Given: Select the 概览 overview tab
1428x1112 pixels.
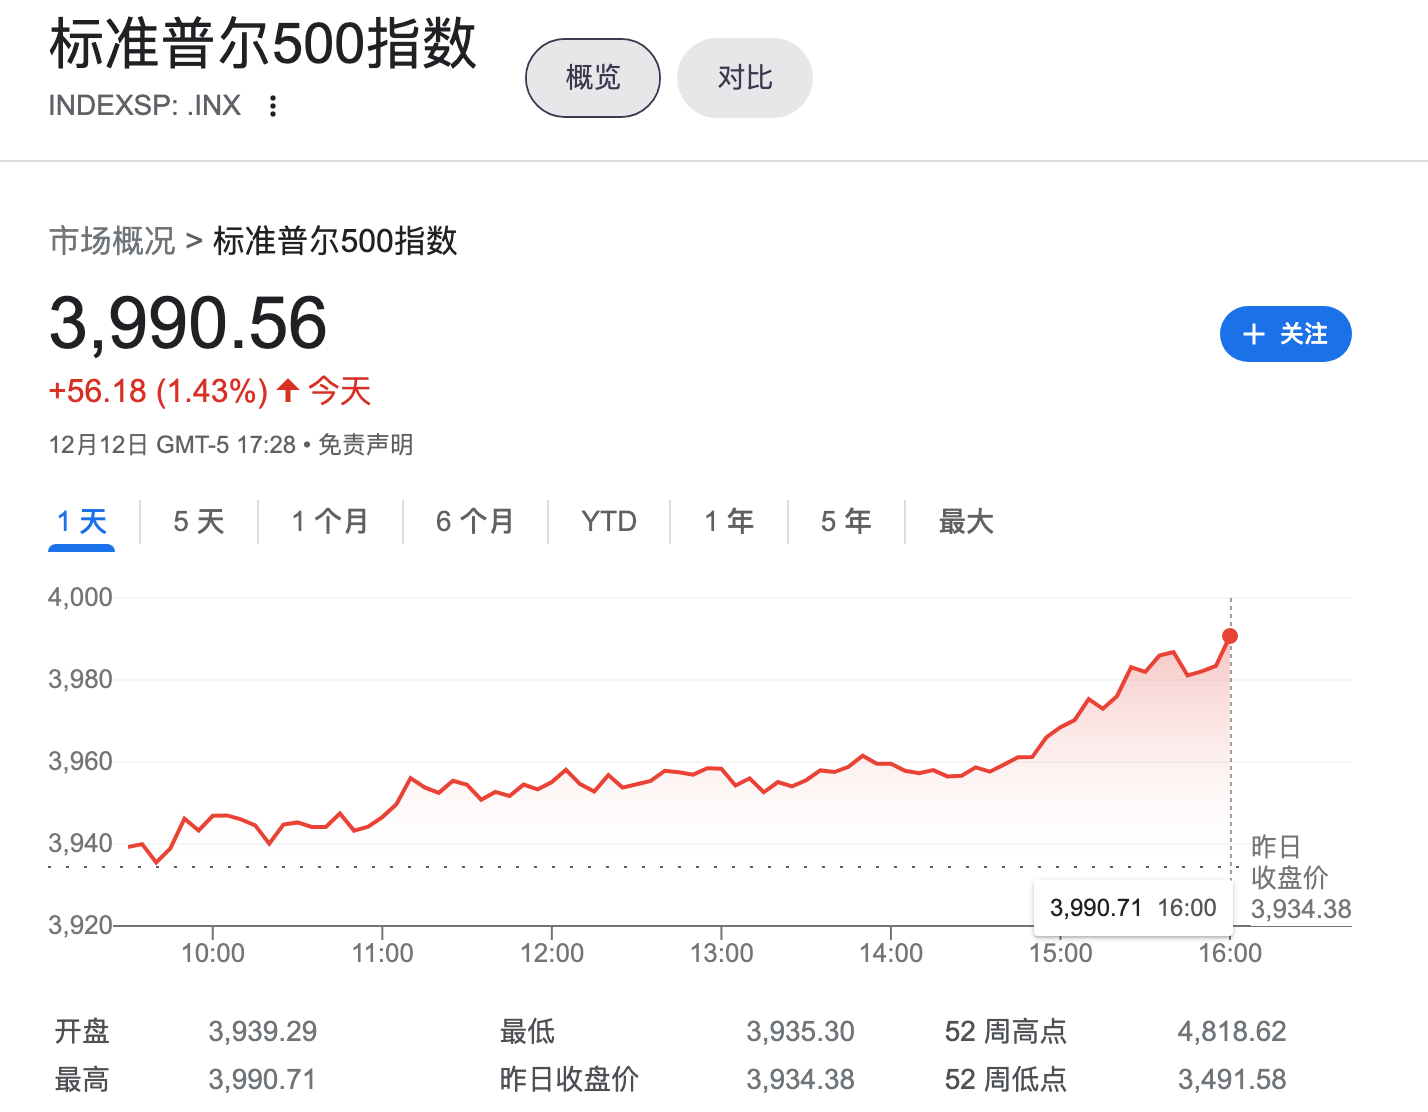Looking at the screenshot, I should tap(593, 78).
